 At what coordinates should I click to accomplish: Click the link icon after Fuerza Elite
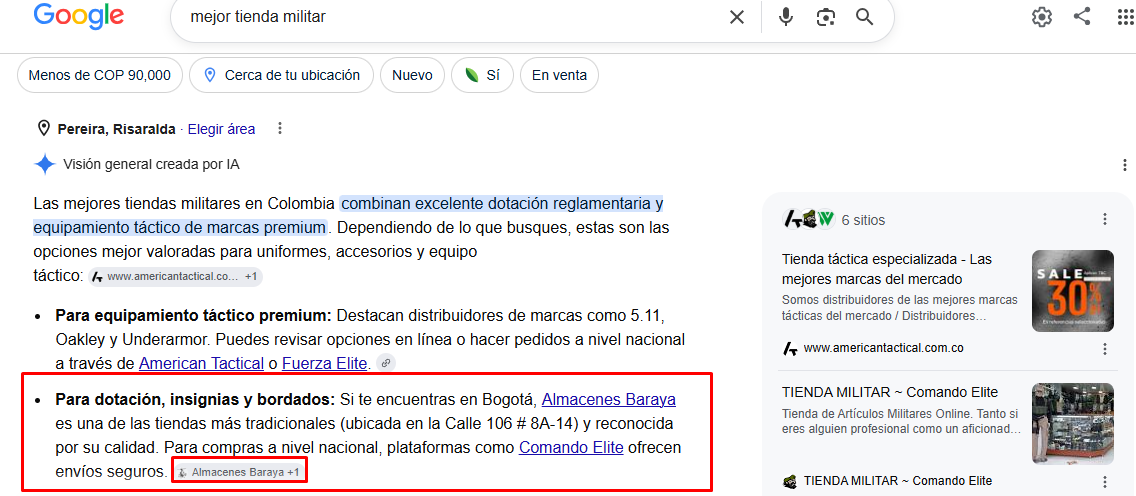387,363
